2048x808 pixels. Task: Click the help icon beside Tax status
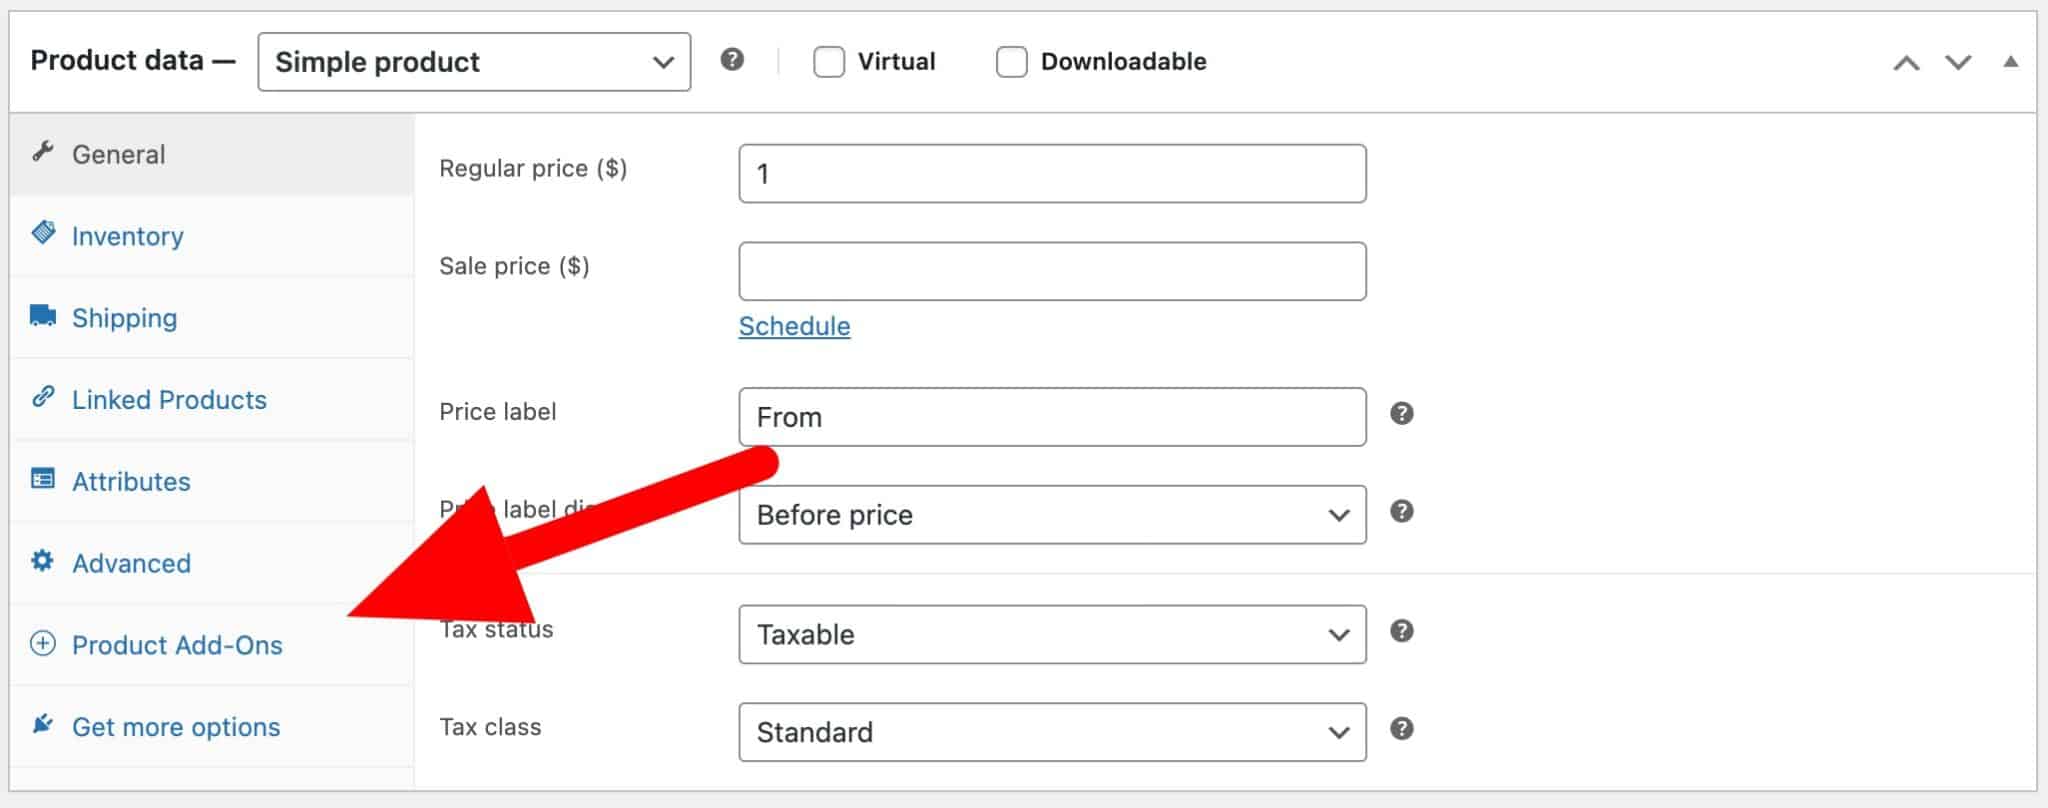pos(1401,631)
